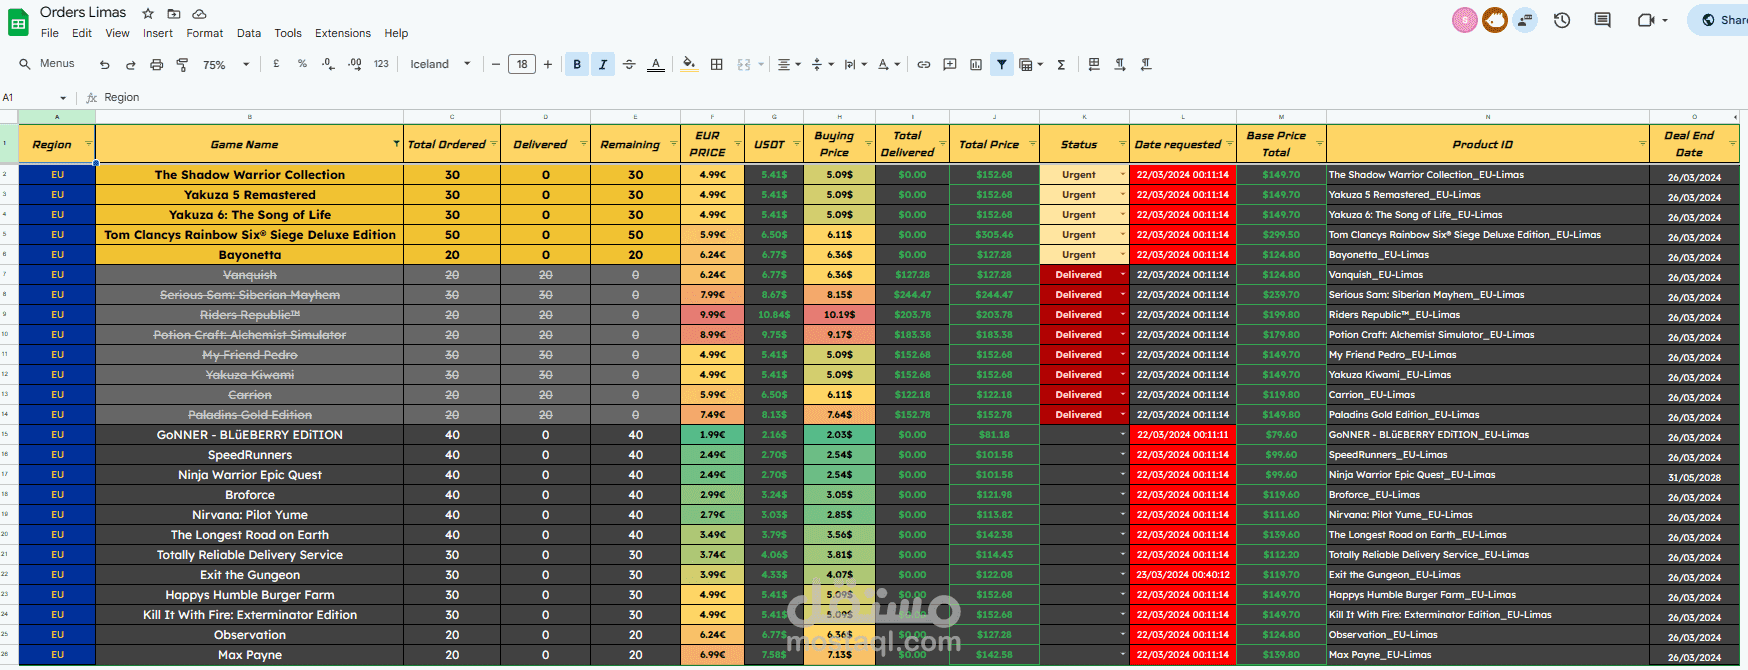Open more number formats (123)
This screenshot has height=670, width=1748.
pyautogui.click(x=381, y=64)
